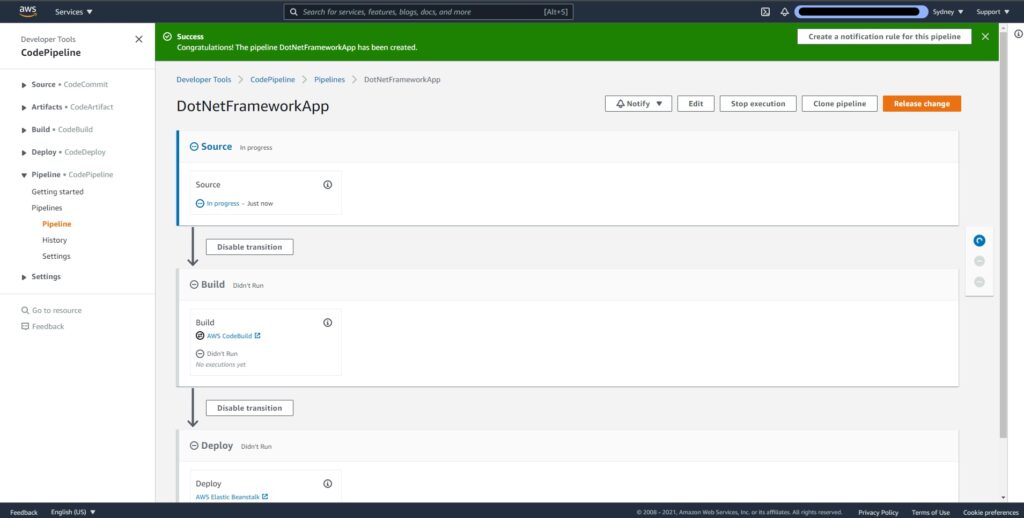Open the Pipelines breadcrumb link
Image resolution: width=1024 pixels, height=518 pixels.
[329, 80]
